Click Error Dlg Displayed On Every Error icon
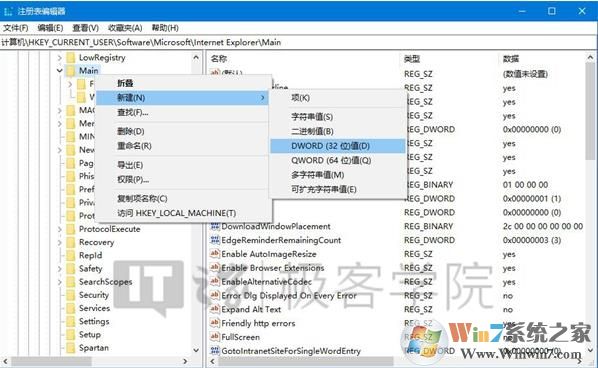 [215, 295]
